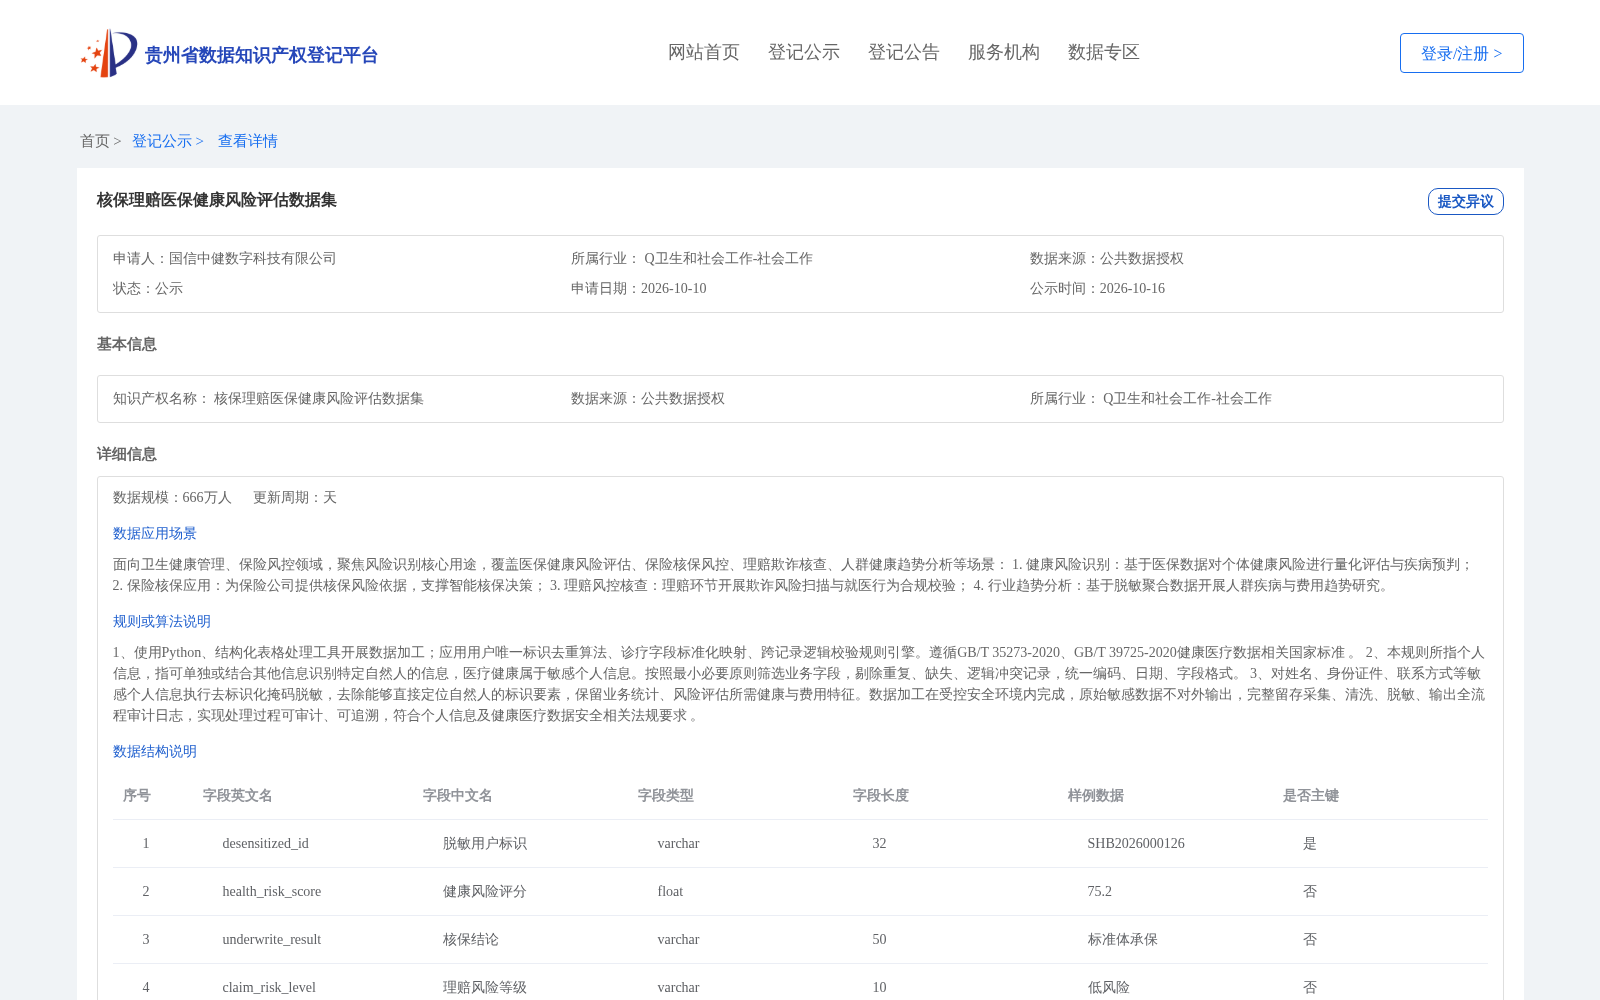Click the 字段类型 column header
The image size is (1600, 1000).
tap(666, 795)
